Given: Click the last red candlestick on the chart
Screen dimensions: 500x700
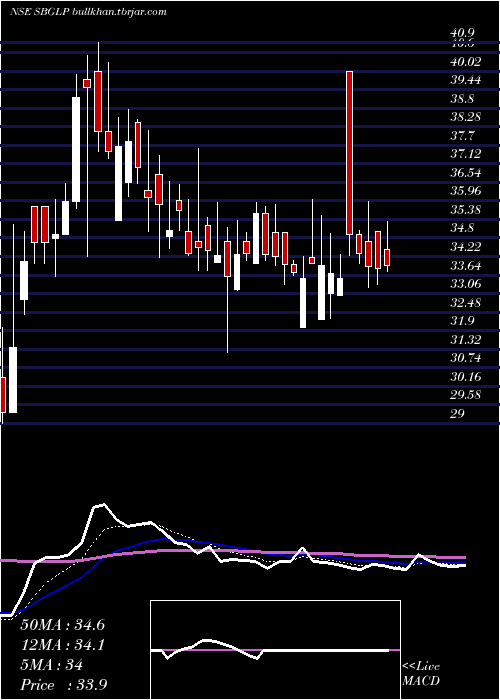Looking at the screenshot, I should (387, 258).
